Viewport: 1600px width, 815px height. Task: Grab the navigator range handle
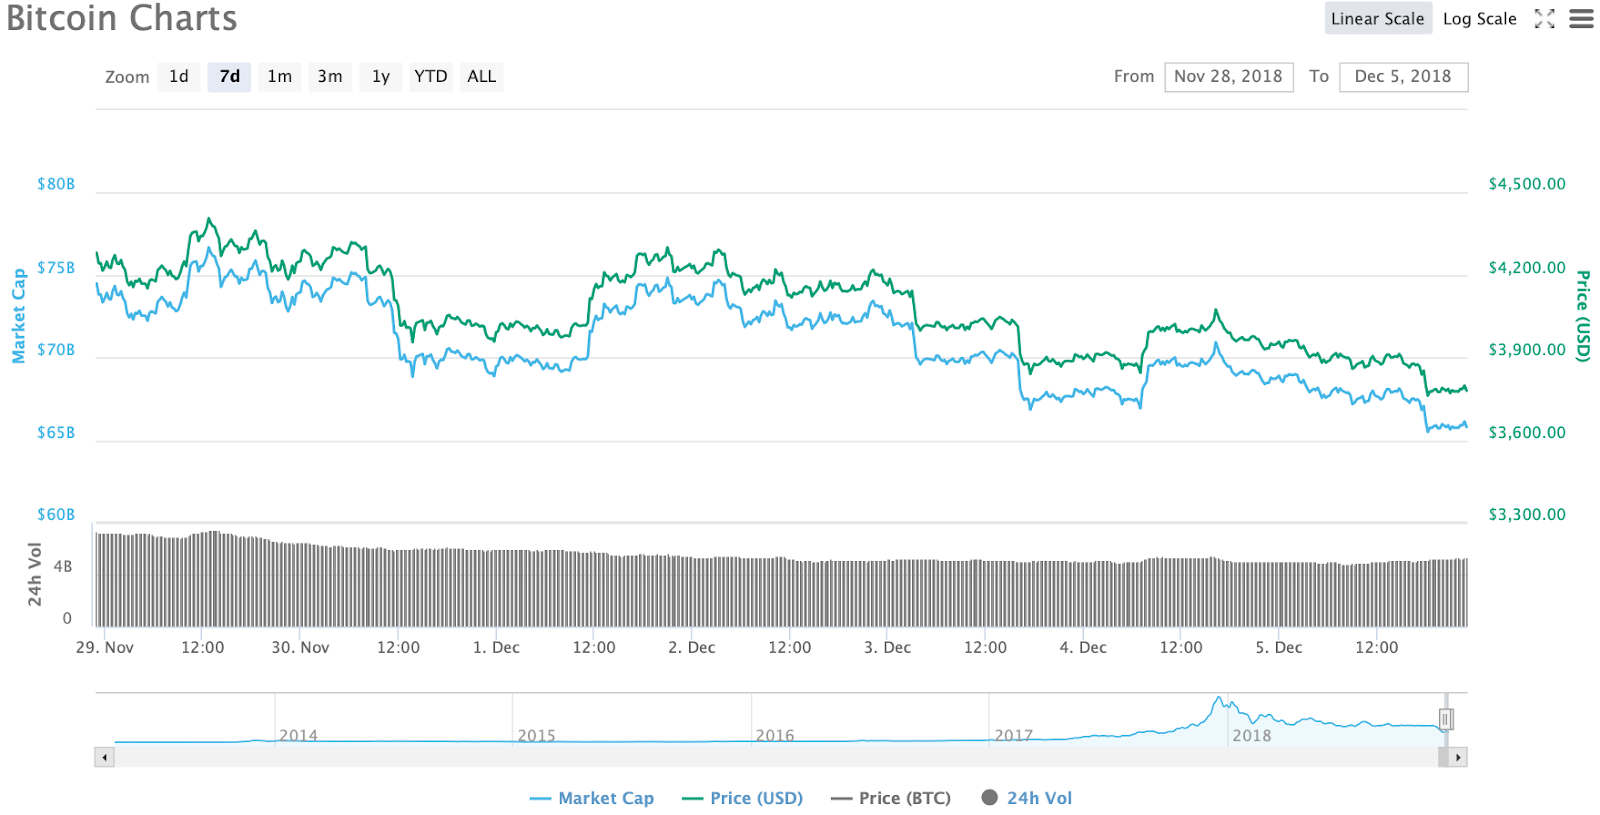pos(1446,719)
